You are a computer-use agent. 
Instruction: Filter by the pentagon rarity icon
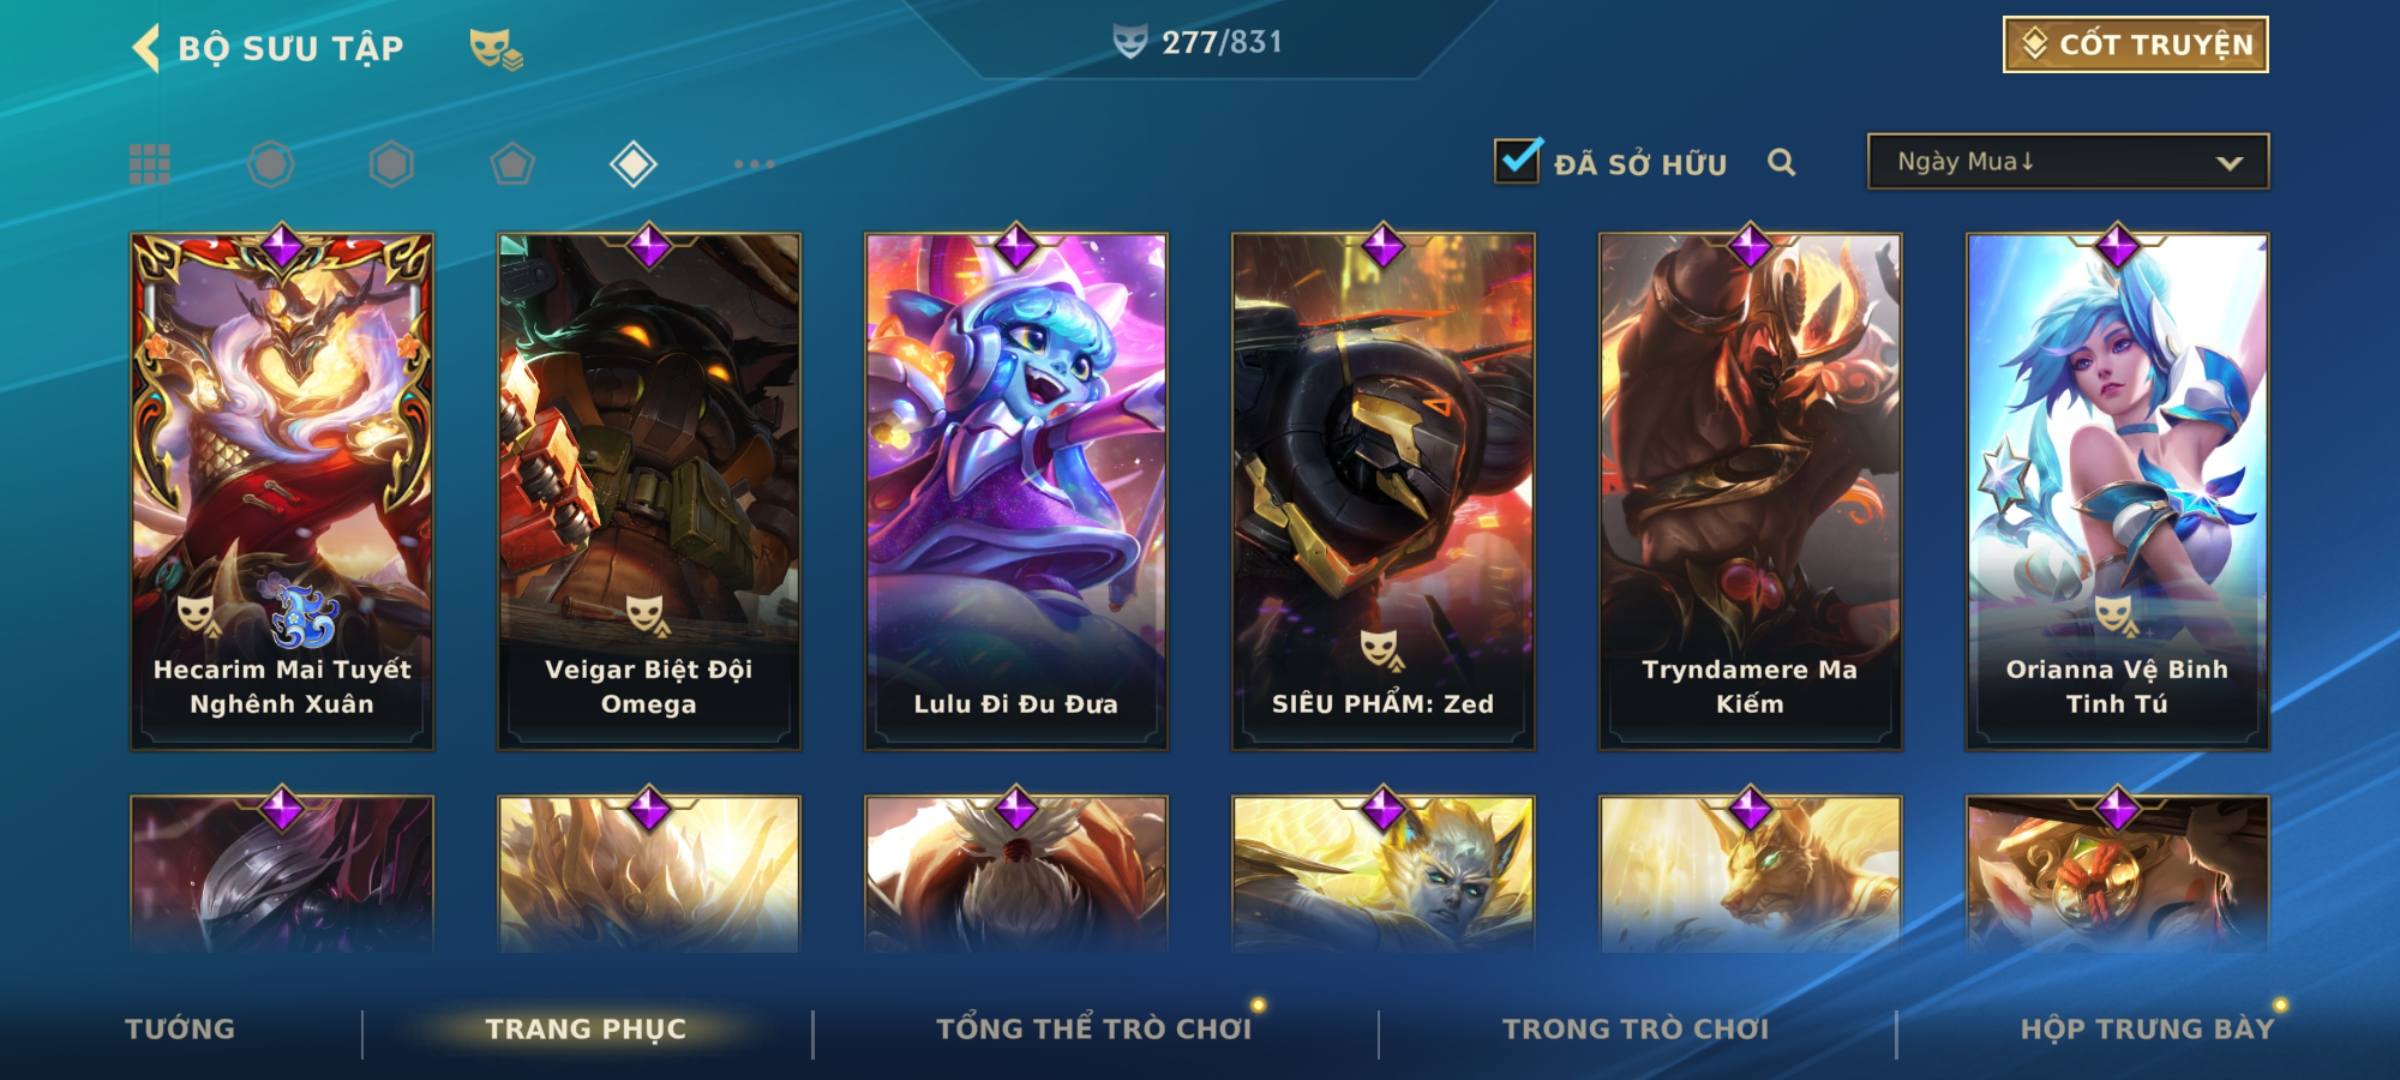(512, 164)
